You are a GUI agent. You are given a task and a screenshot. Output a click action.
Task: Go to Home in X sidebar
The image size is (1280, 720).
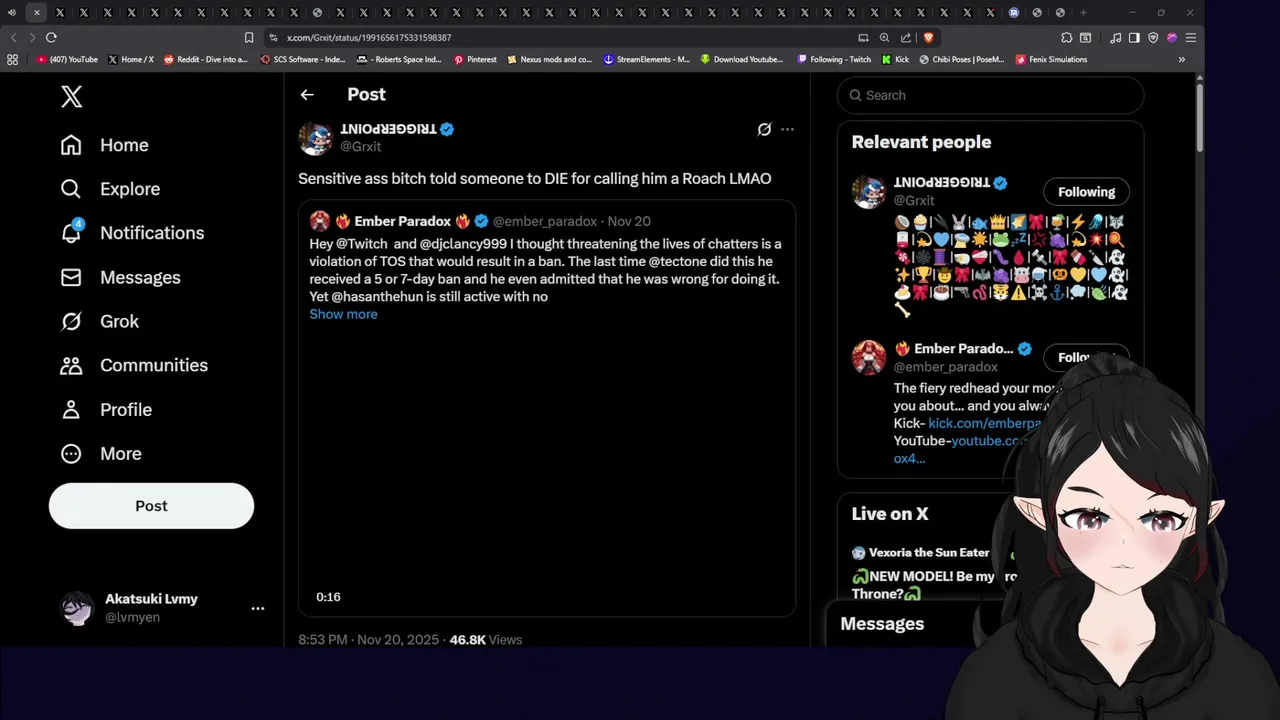click(x=104, y=145)
